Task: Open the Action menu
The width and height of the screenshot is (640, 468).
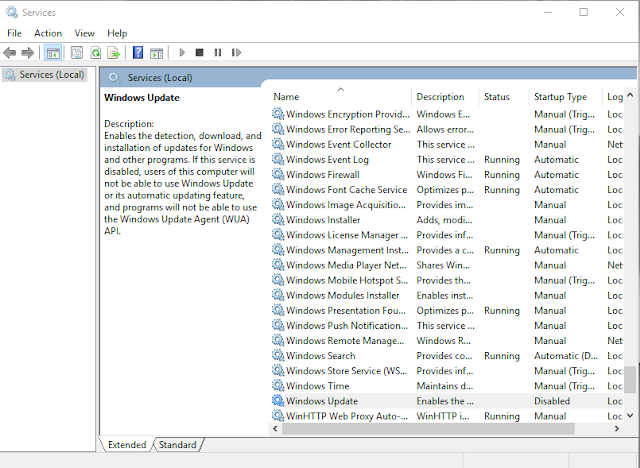Action: tap(48, 33)
